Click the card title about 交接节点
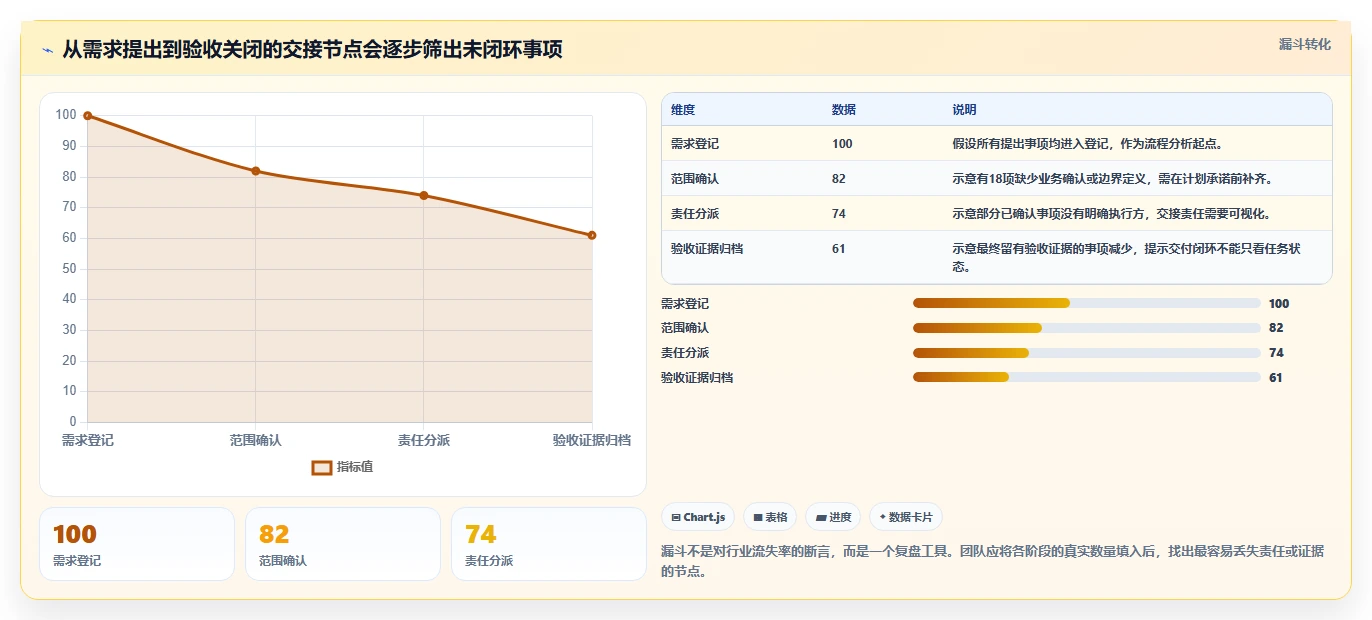Screen dimensions: 1372x620 click(312, 50)
